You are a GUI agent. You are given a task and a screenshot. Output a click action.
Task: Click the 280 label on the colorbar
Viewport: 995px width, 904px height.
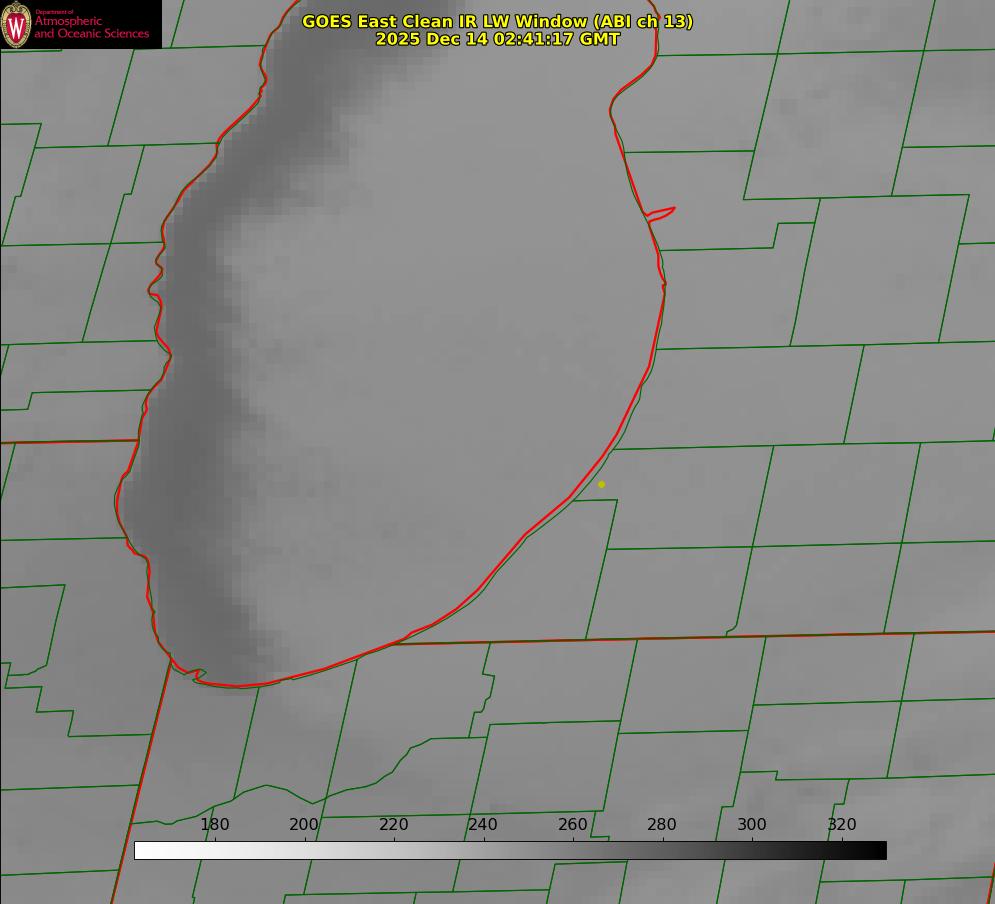click(x=662, y=824)
